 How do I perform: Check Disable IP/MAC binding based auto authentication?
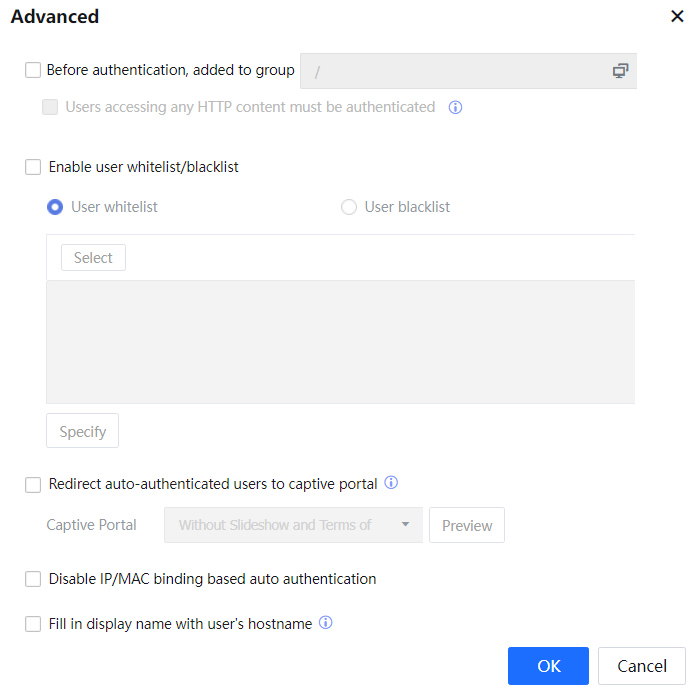coord(33,579)
